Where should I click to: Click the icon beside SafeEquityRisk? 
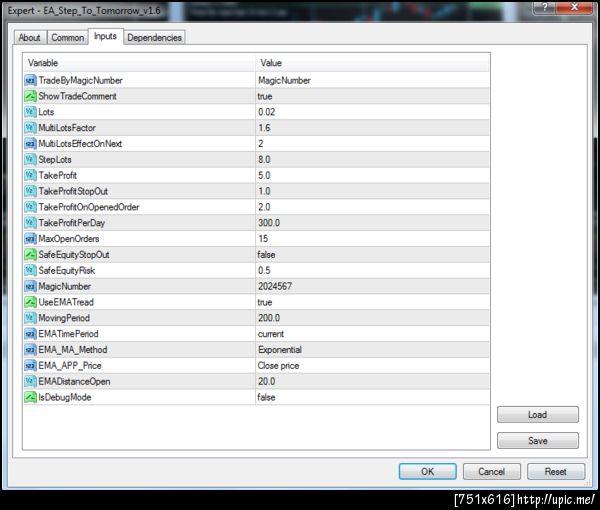(x=30, y=270)
